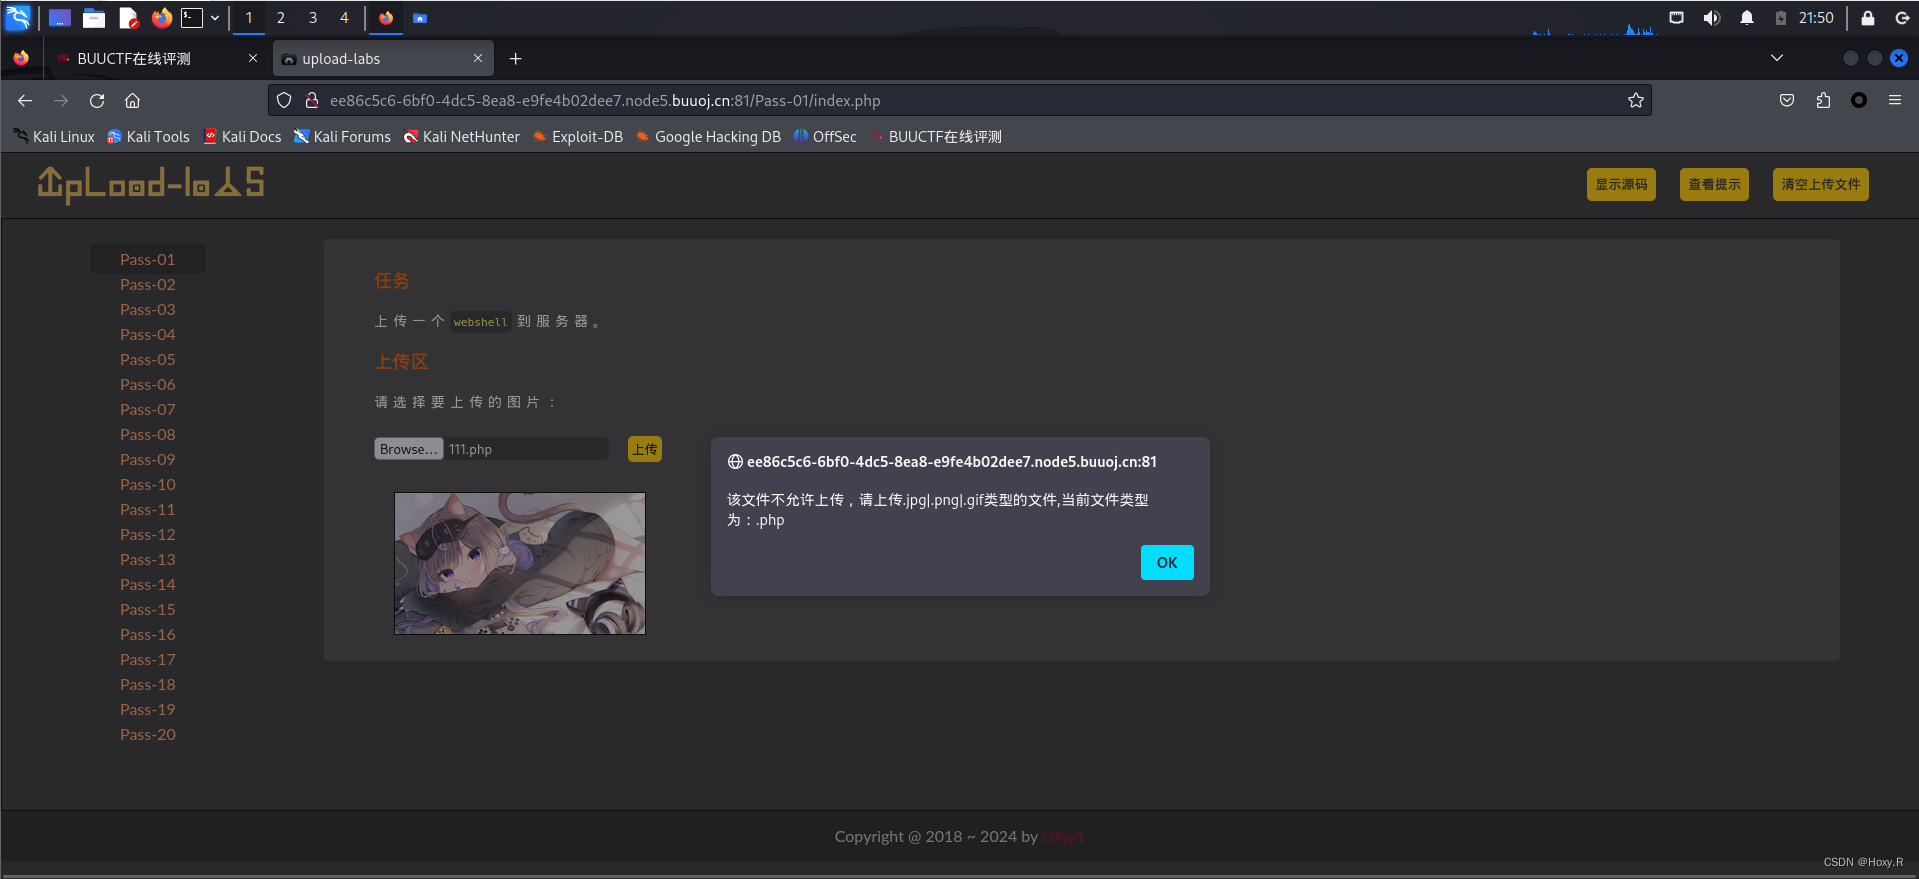The height and width of the screenshot is (879, 1919).
Task: Launch Firefox from the top panel
Action: [x=161, y=18]
